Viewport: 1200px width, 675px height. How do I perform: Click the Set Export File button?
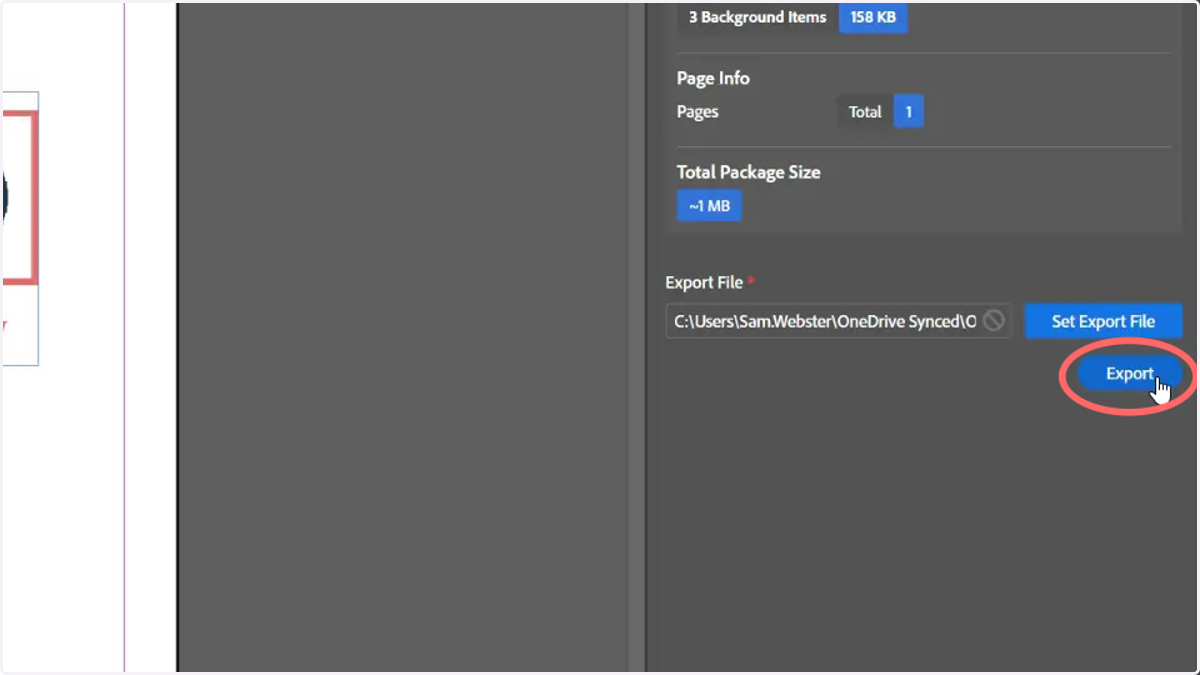click(x=1103, y=322)
